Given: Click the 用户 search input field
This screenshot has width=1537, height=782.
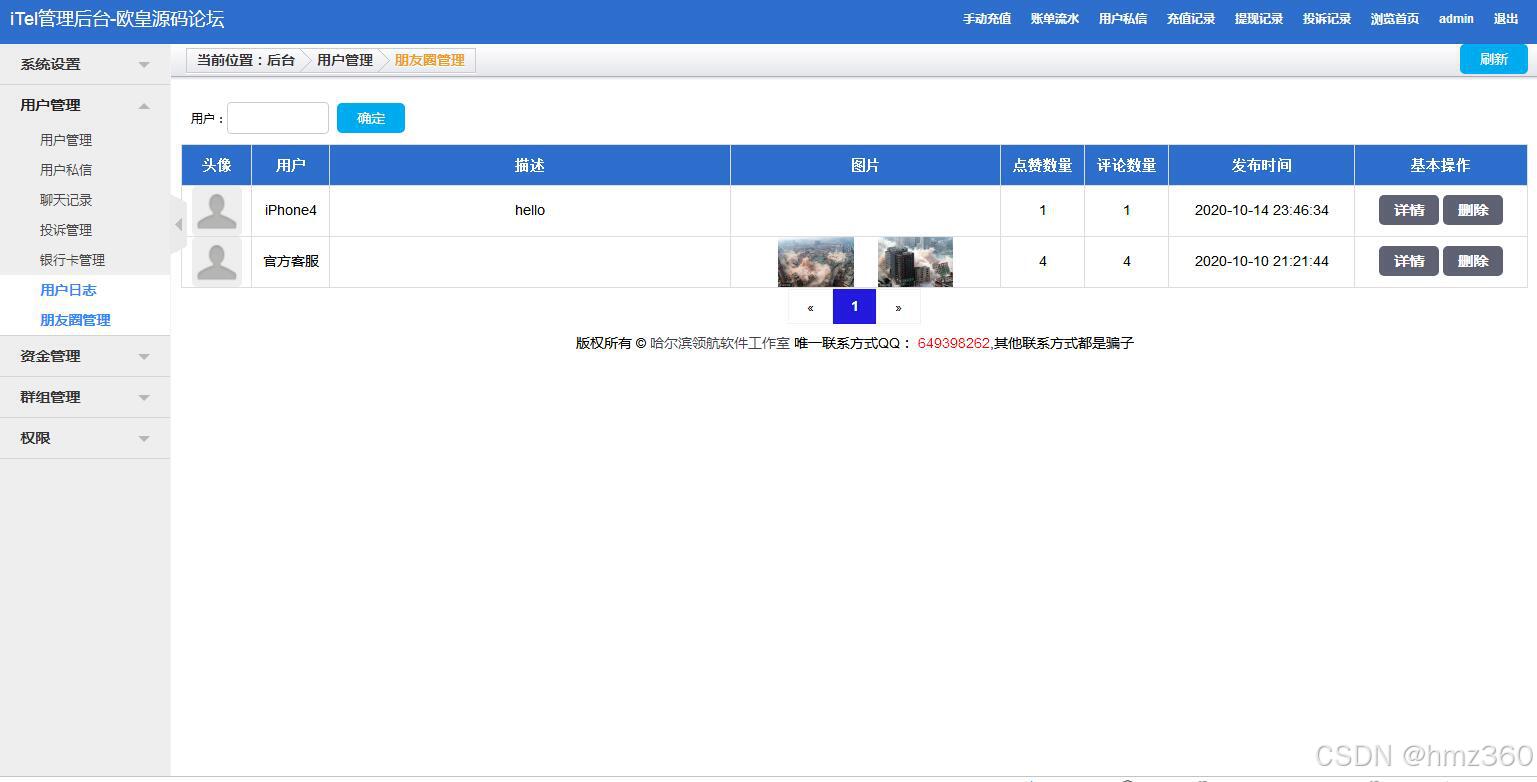Looking at the screenshot, I should pos(278,117).
